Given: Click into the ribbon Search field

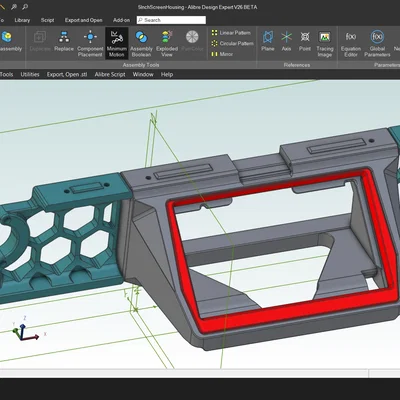Looking at the screenshot, I should click(171, 20).
